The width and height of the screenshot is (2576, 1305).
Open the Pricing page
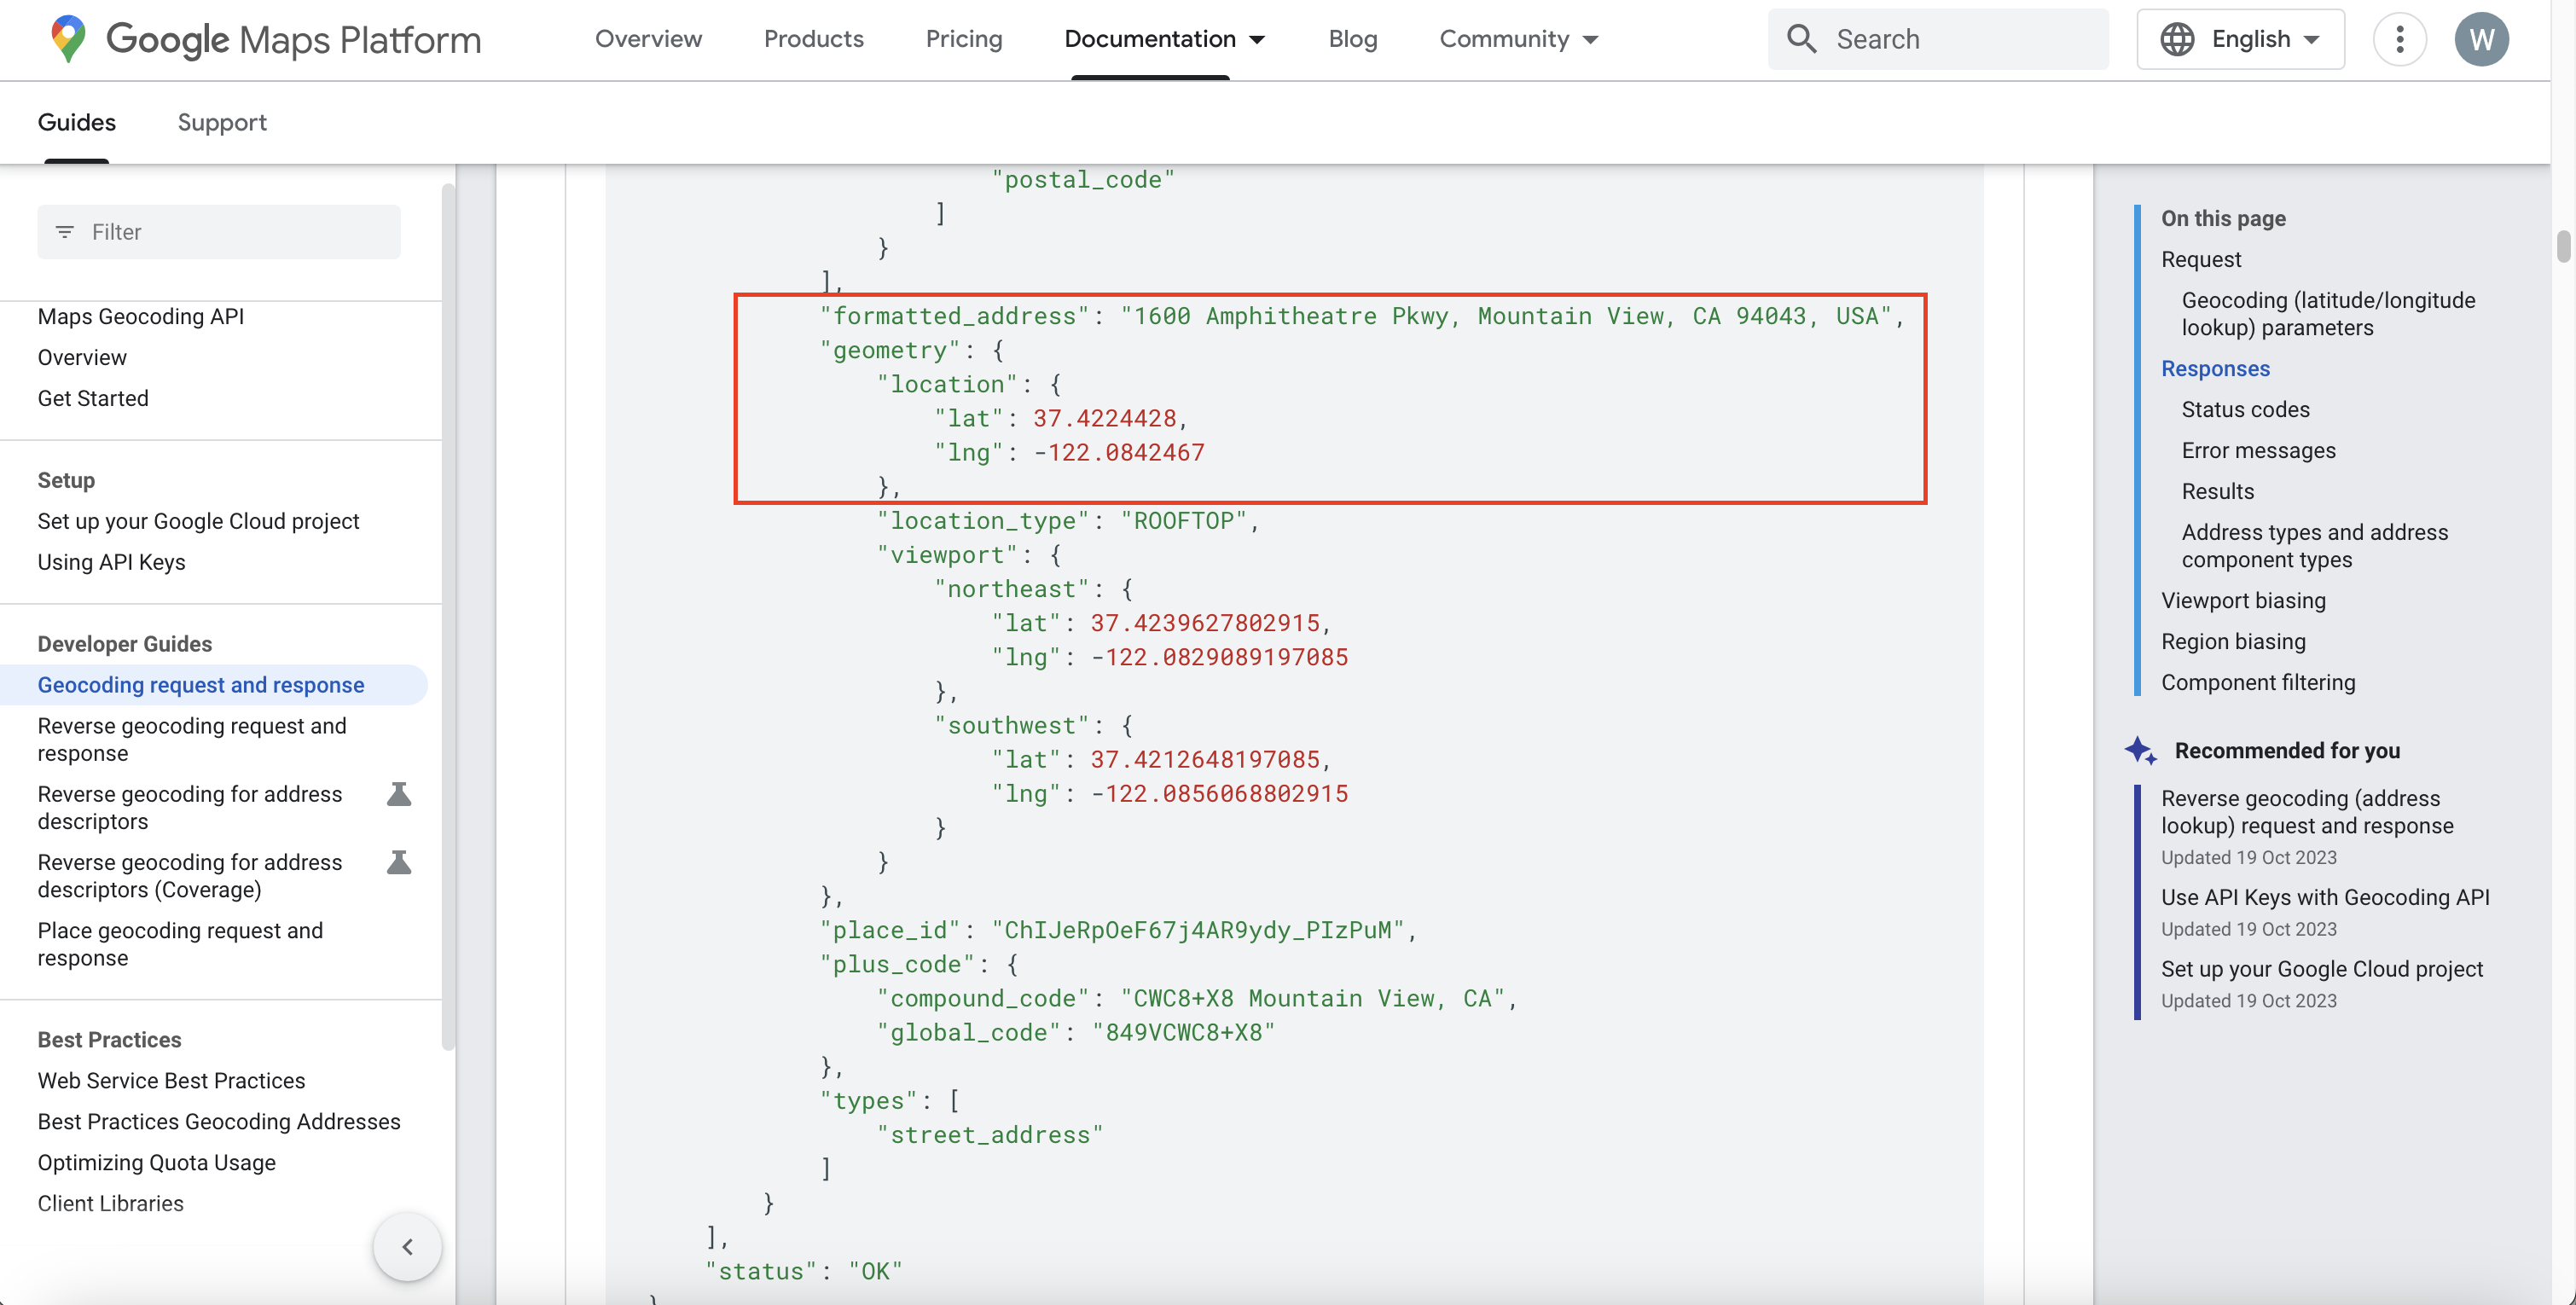point(963,39)
